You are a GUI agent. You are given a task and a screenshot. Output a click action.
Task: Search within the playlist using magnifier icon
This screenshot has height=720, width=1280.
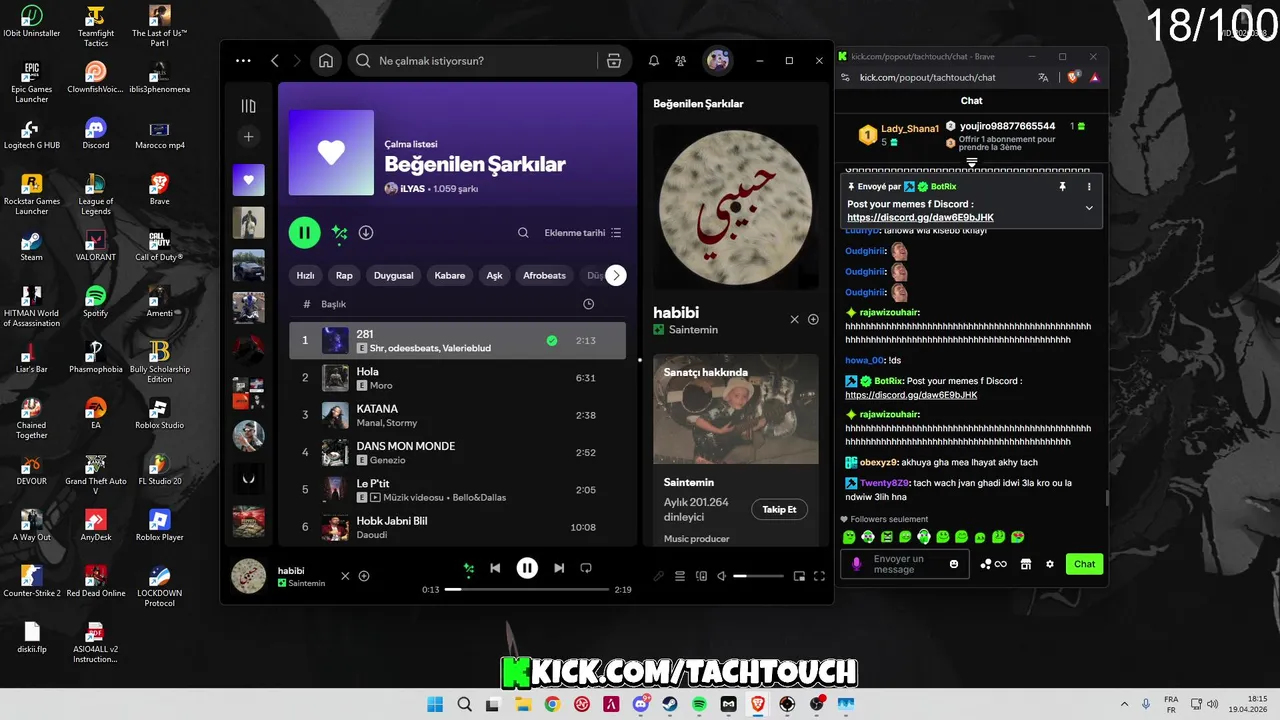pos(523,233)
